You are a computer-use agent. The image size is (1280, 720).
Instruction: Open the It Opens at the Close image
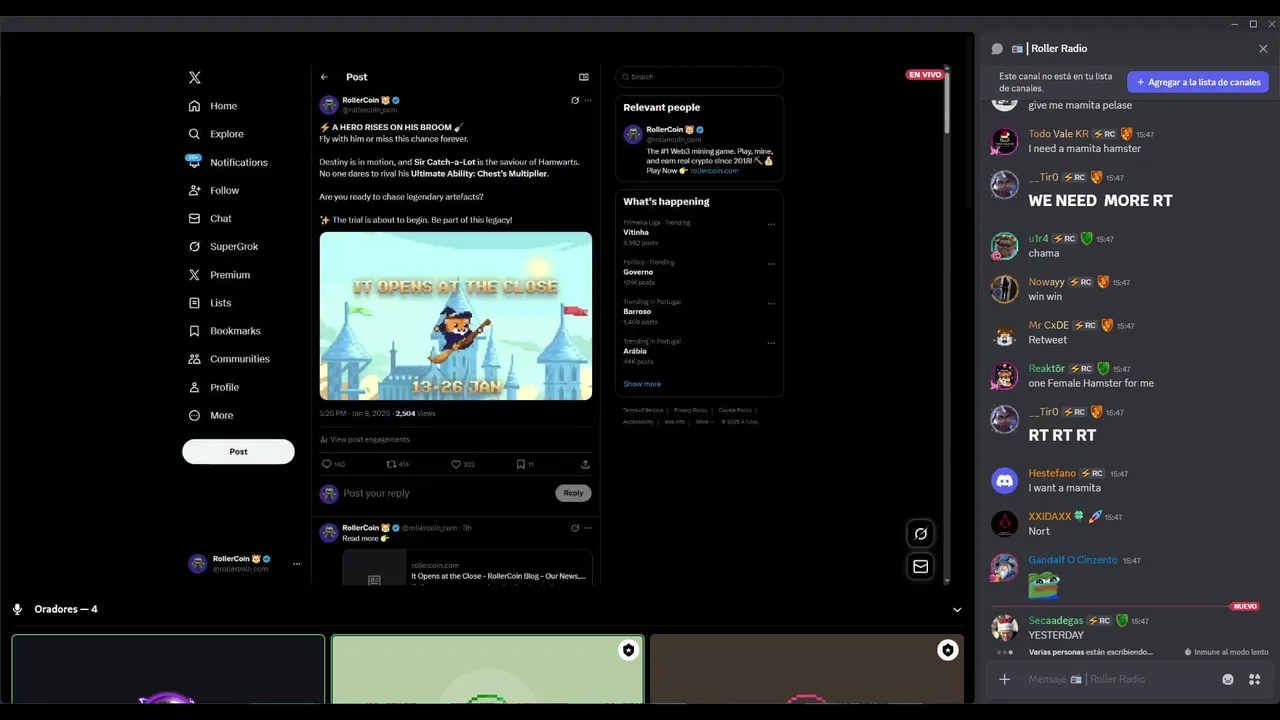tap(456, 316)
